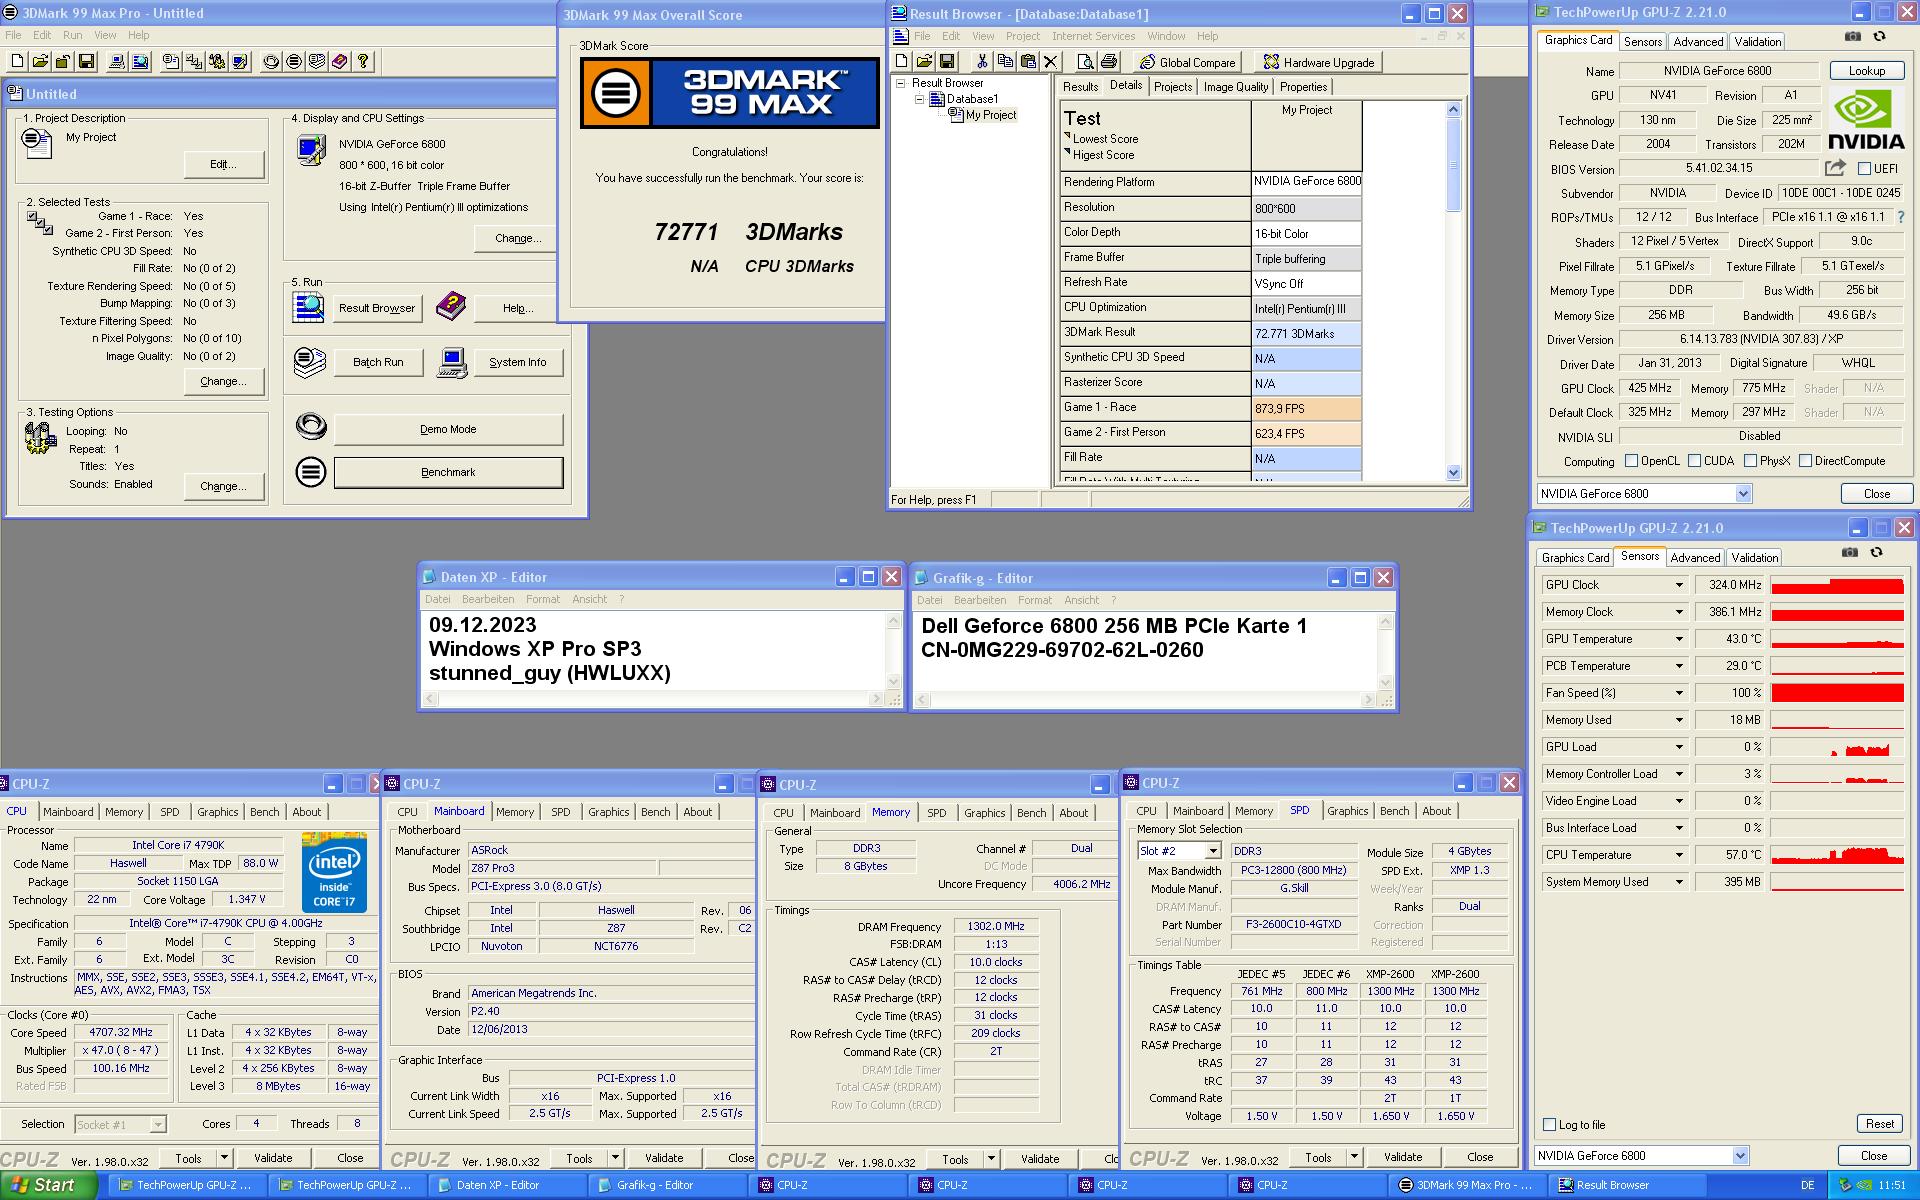The height and width of the screenshot is (1200, 1920).
Task: Toggle the DirectCompute checkbox in GPU-Z
Action: [1805, 461]
